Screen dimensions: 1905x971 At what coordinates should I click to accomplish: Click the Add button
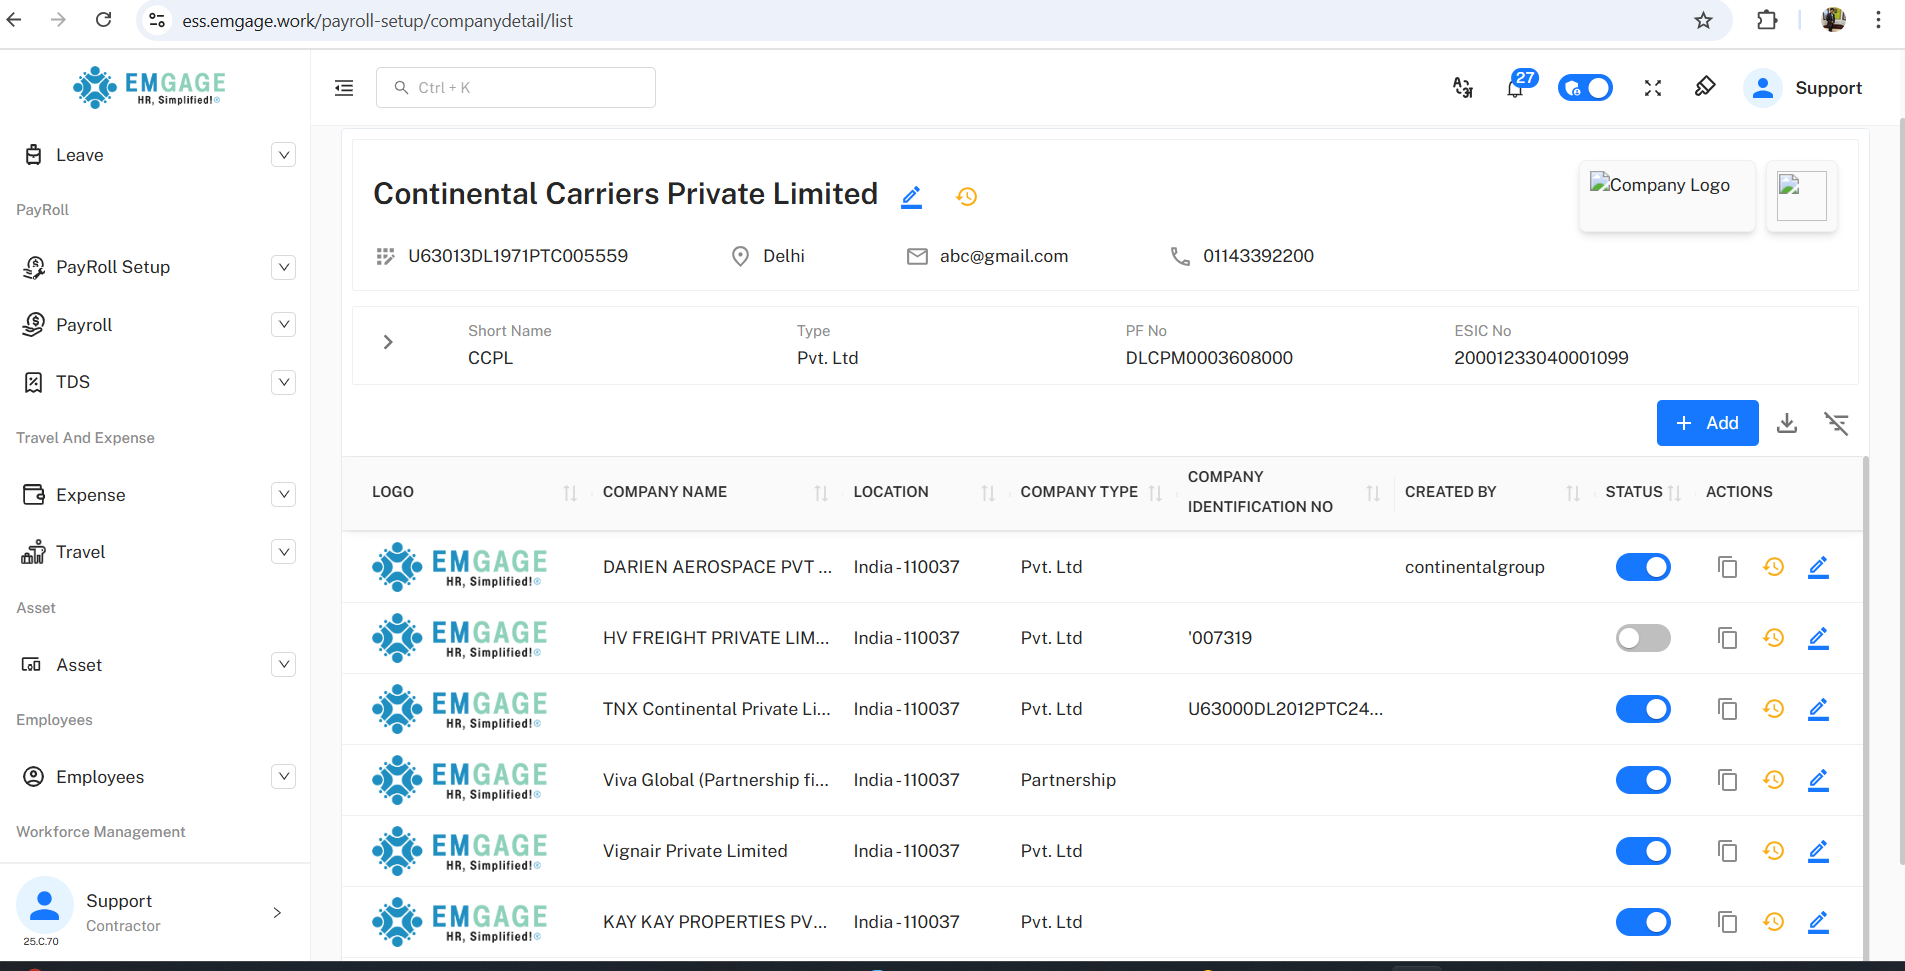point(1707,423)
